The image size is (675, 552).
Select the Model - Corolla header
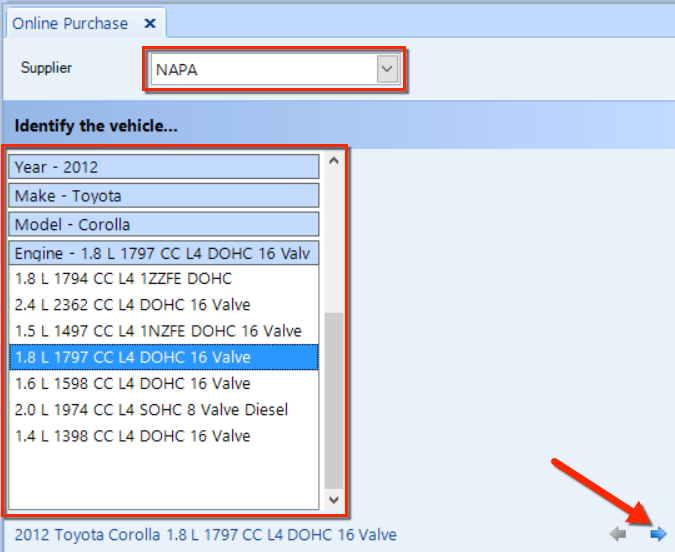pyautogui.click(x=164, y=224)
